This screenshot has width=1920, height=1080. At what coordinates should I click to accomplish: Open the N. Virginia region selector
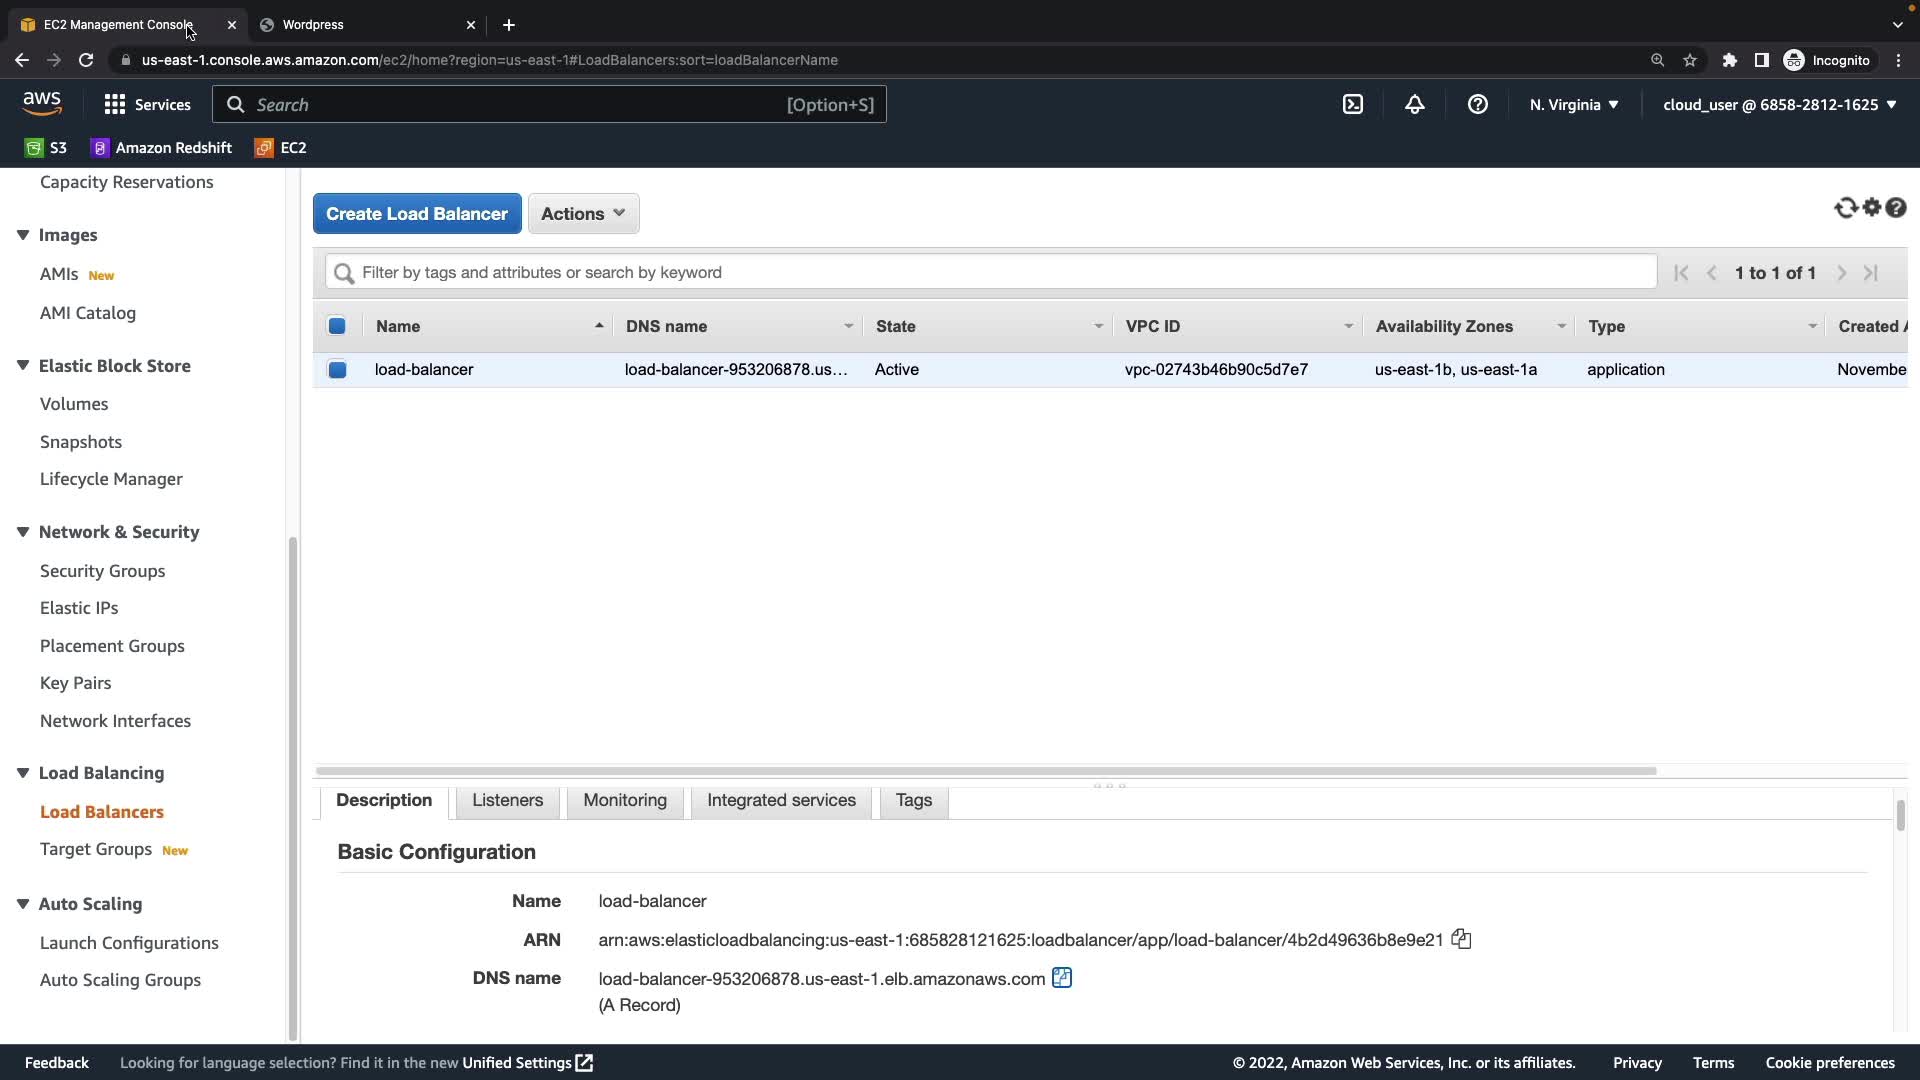(x=1573, y=104)
